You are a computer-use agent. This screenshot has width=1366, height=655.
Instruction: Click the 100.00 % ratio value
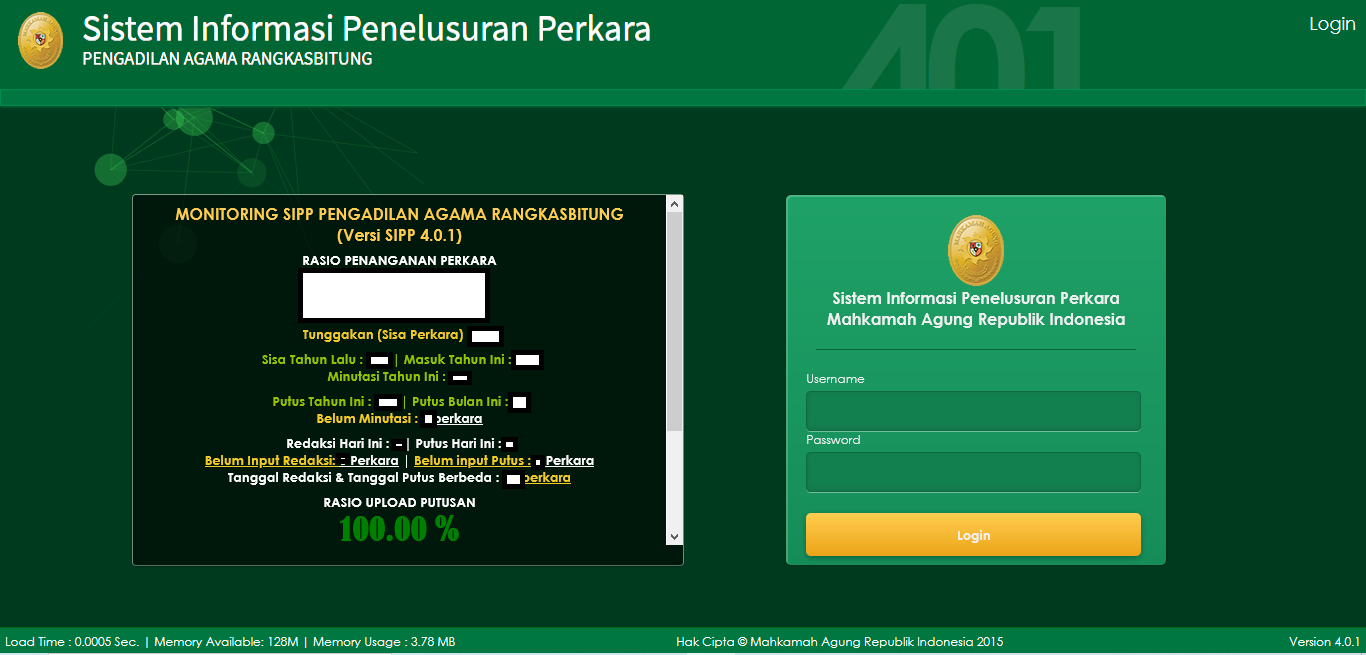pos(399,529)
